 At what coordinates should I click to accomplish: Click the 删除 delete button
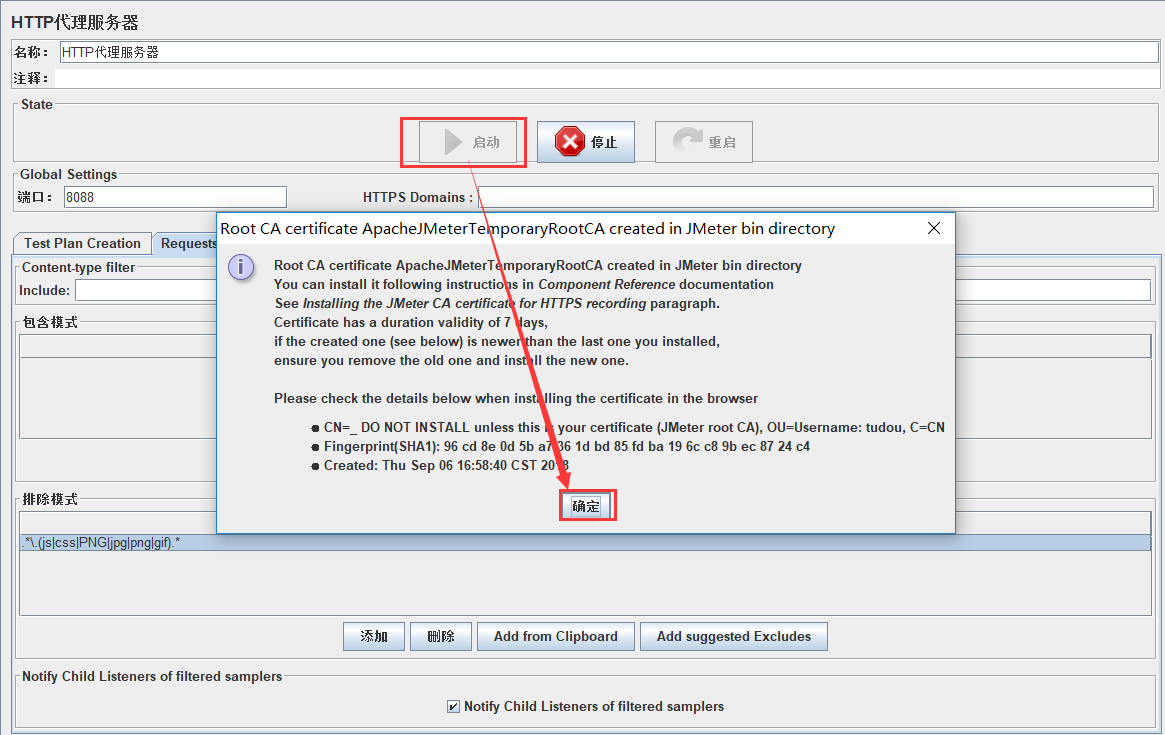pos(441,636)
